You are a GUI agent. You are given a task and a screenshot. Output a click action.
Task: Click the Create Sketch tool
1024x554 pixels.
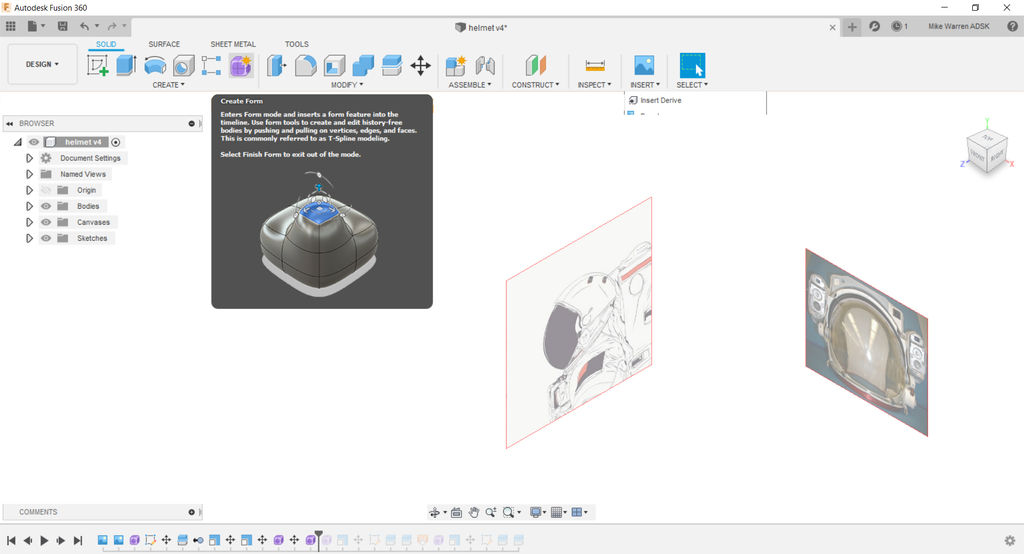[x=97, y=65]
